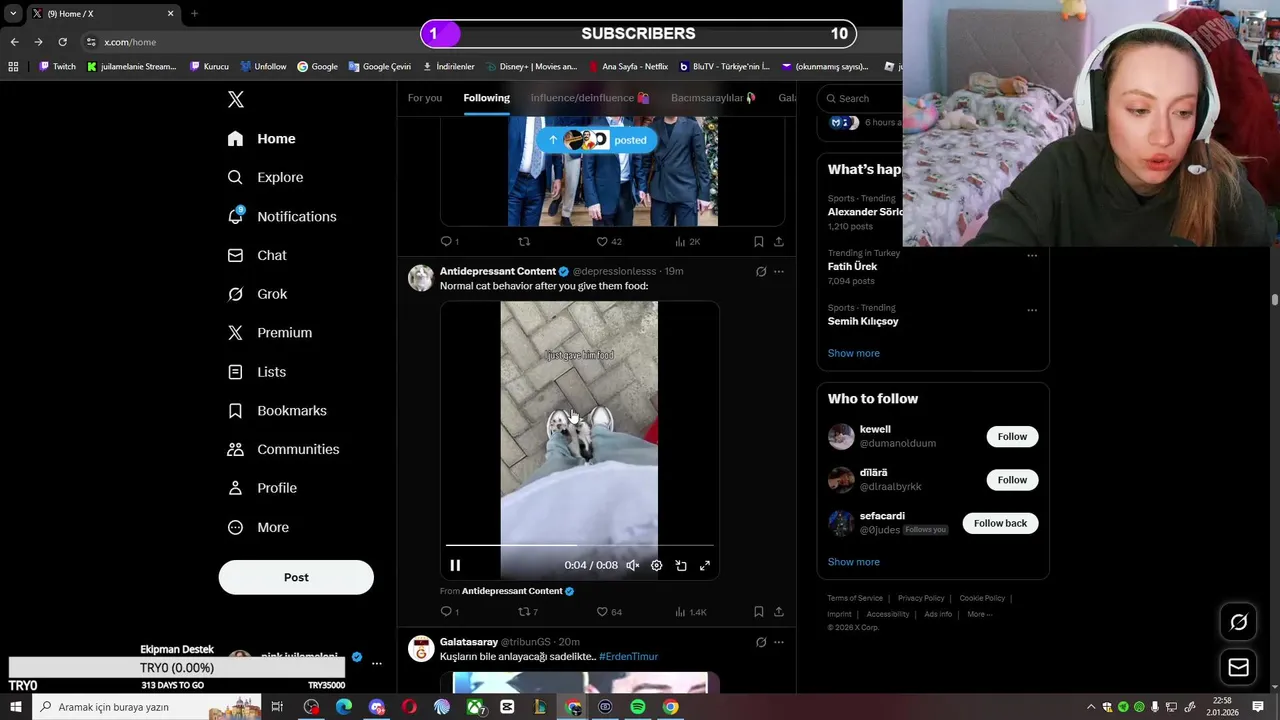Open the Fatih Ürek trending topic
The image size is (1280, 720).
[852, 267]
